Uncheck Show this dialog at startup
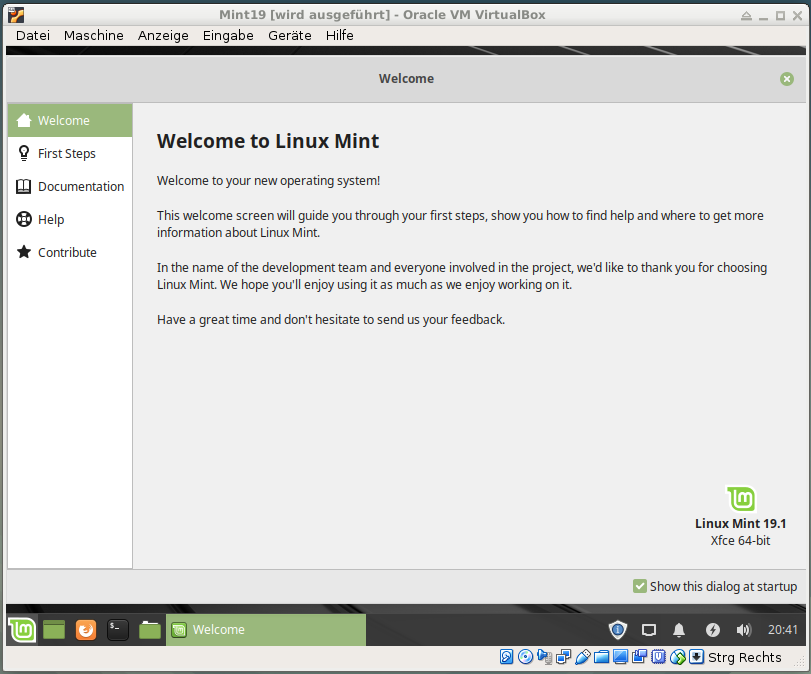The width and height of the screenshot is (811, 674). point(639,586)
